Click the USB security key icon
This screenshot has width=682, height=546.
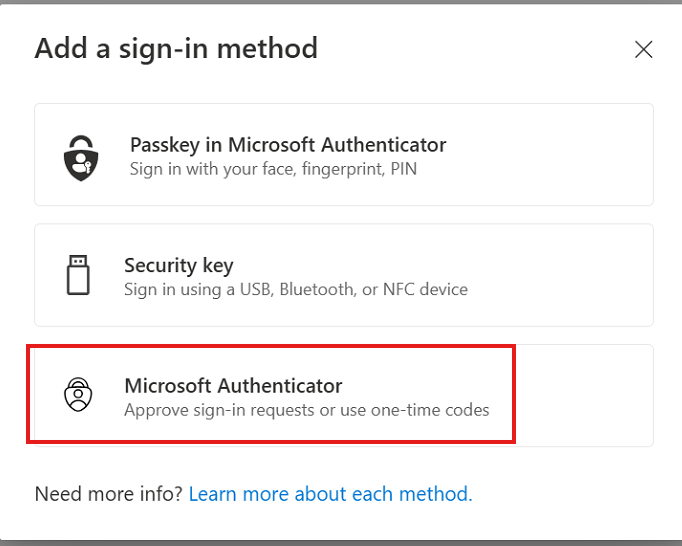(78, 275)
